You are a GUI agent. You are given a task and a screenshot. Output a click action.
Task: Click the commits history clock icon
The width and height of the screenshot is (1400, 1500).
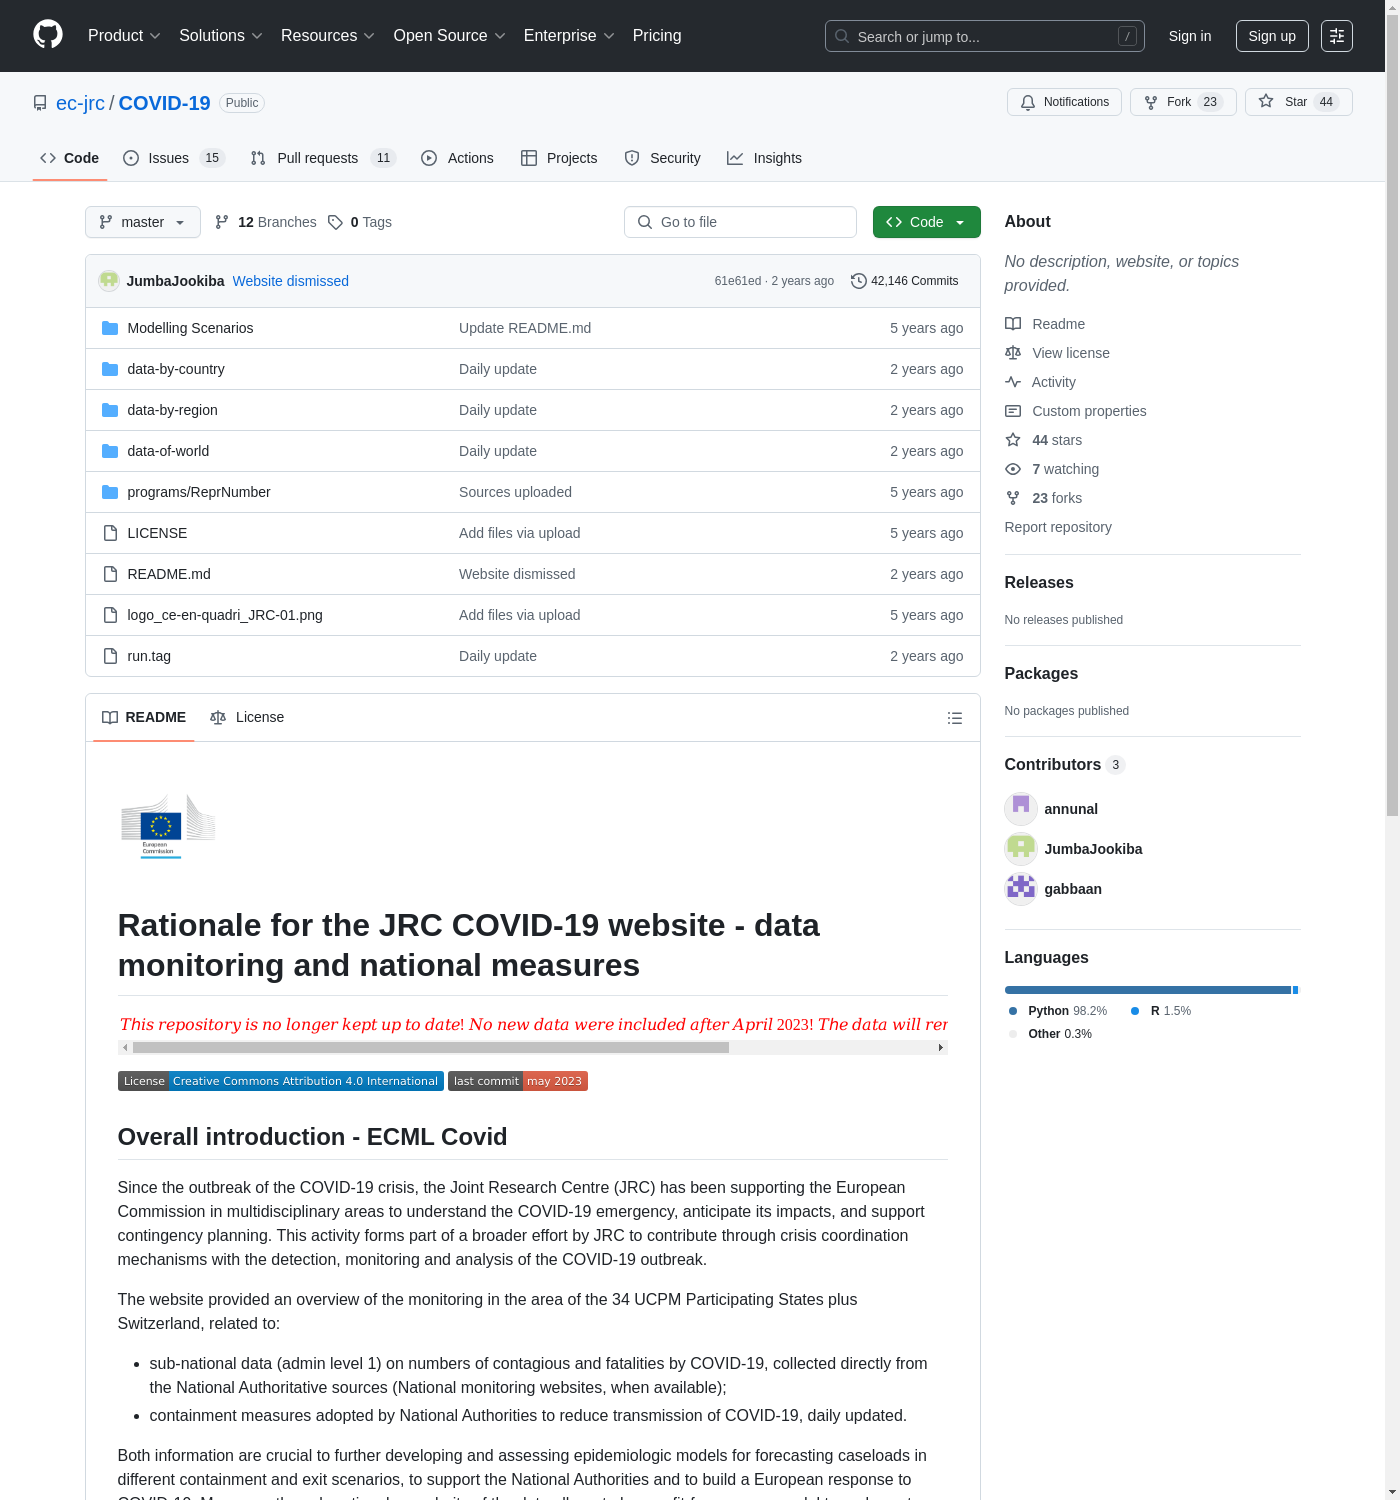858,281
